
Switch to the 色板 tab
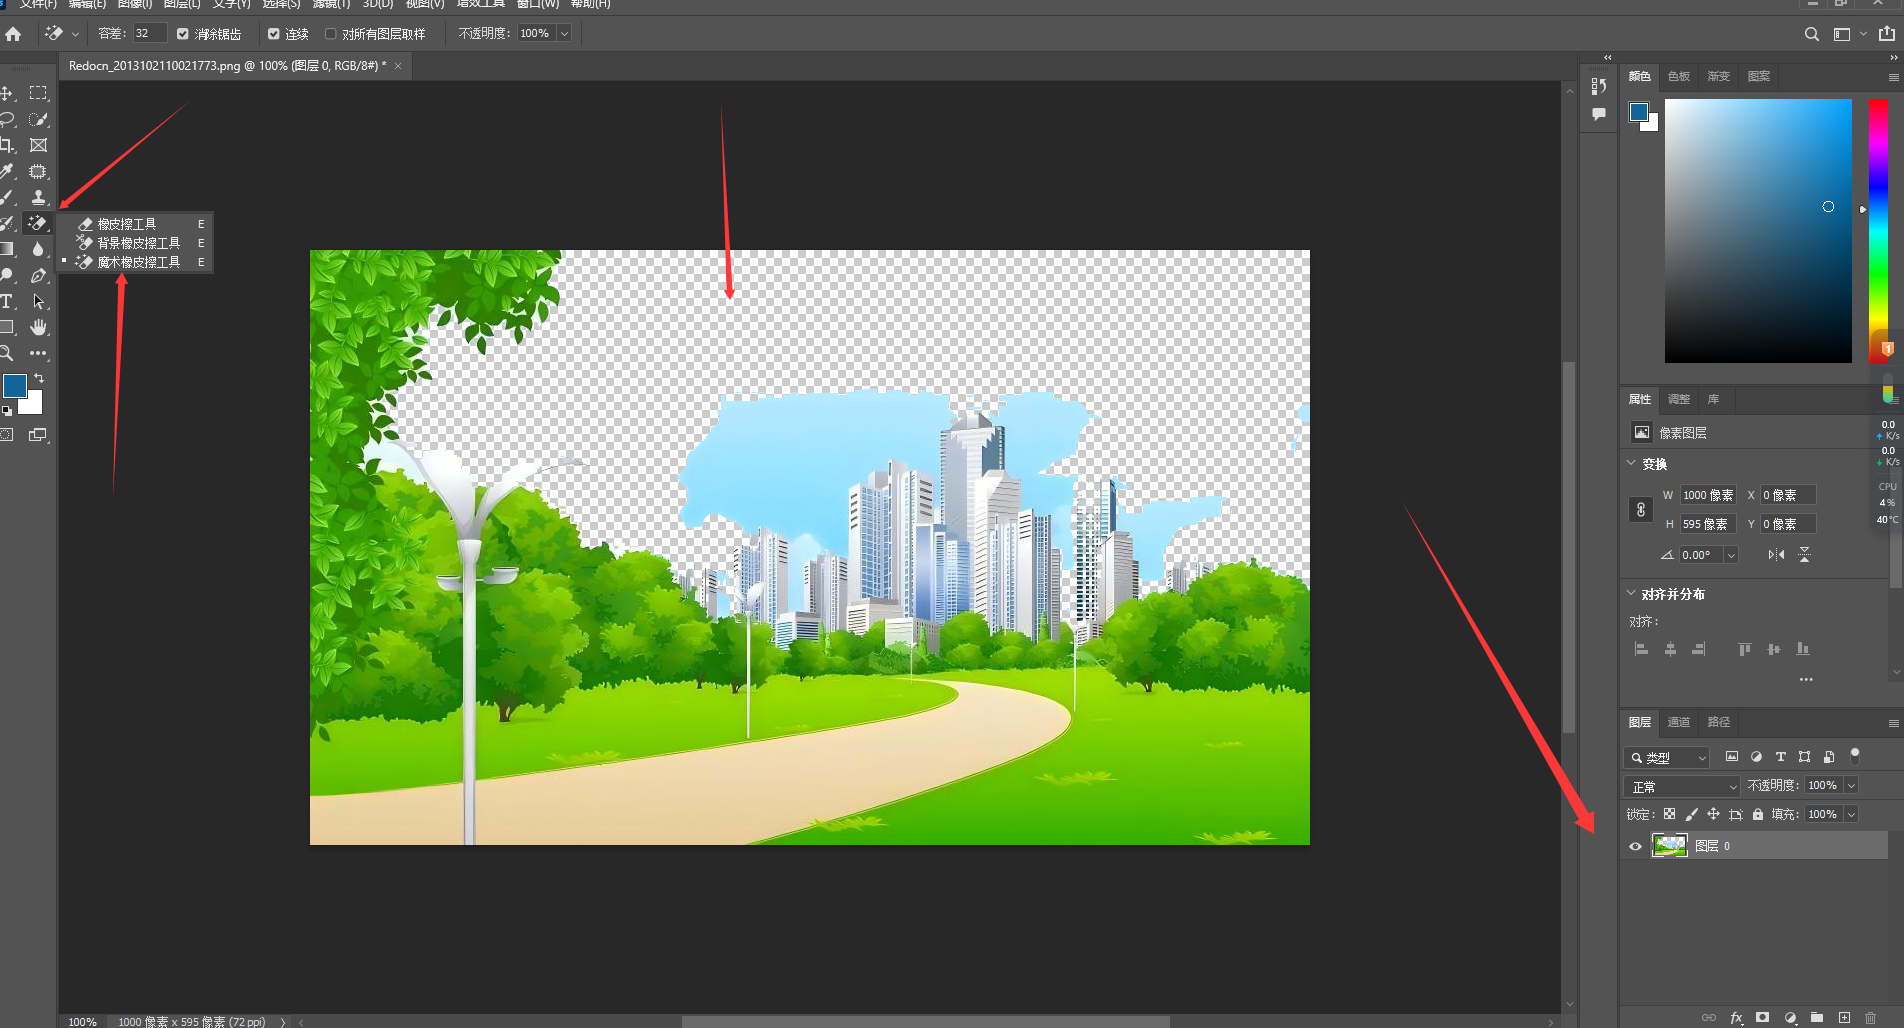[x=1679, y=76]
